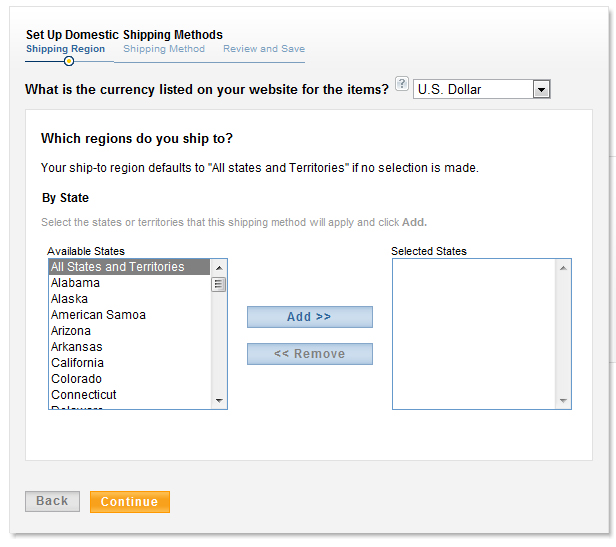The height and width of the screenshot is (547, 616).
Task: Click the orange Continue button
Action: tap(129, 502)
